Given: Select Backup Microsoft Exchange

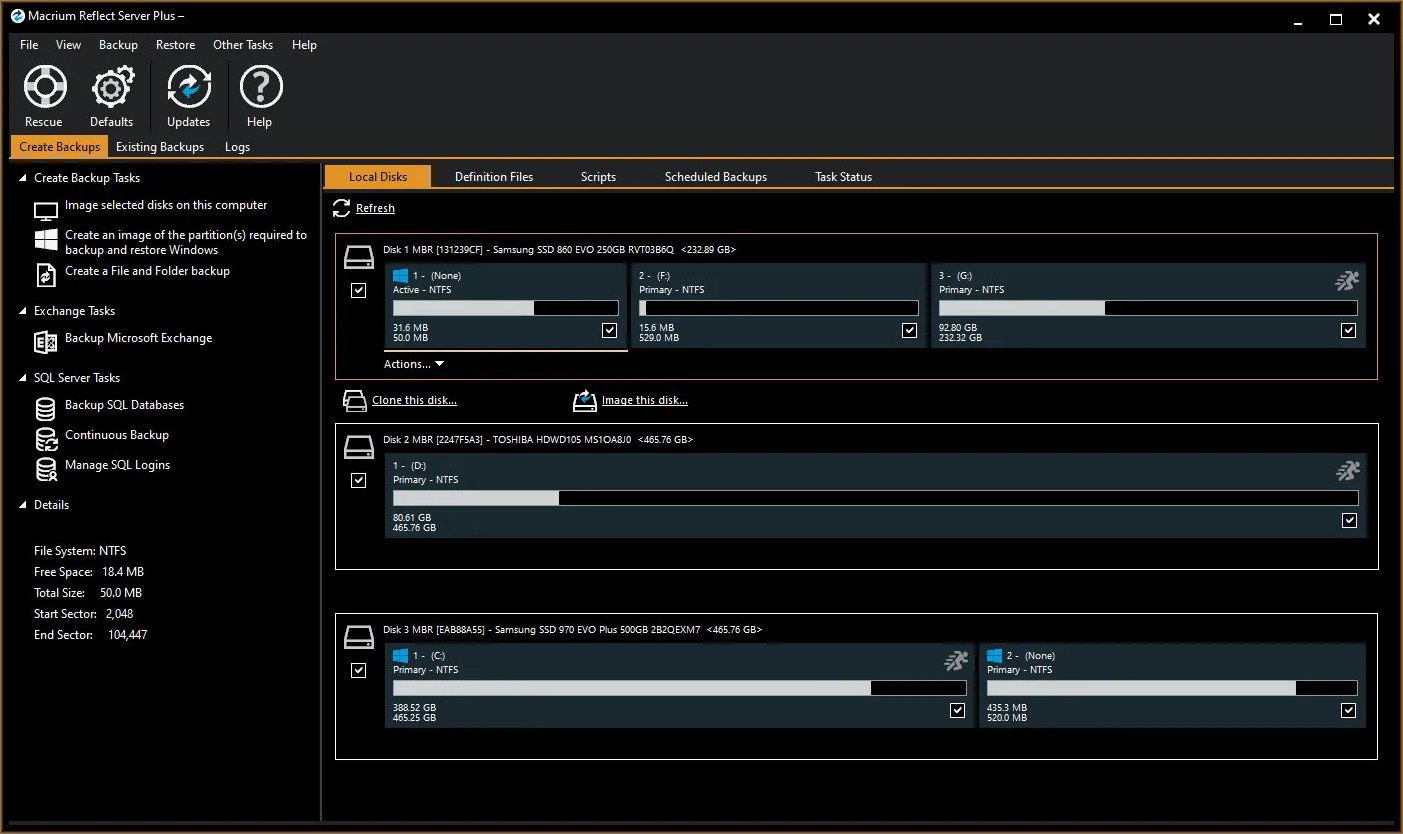Looking at the screenshot, I should tap(137, 338).
